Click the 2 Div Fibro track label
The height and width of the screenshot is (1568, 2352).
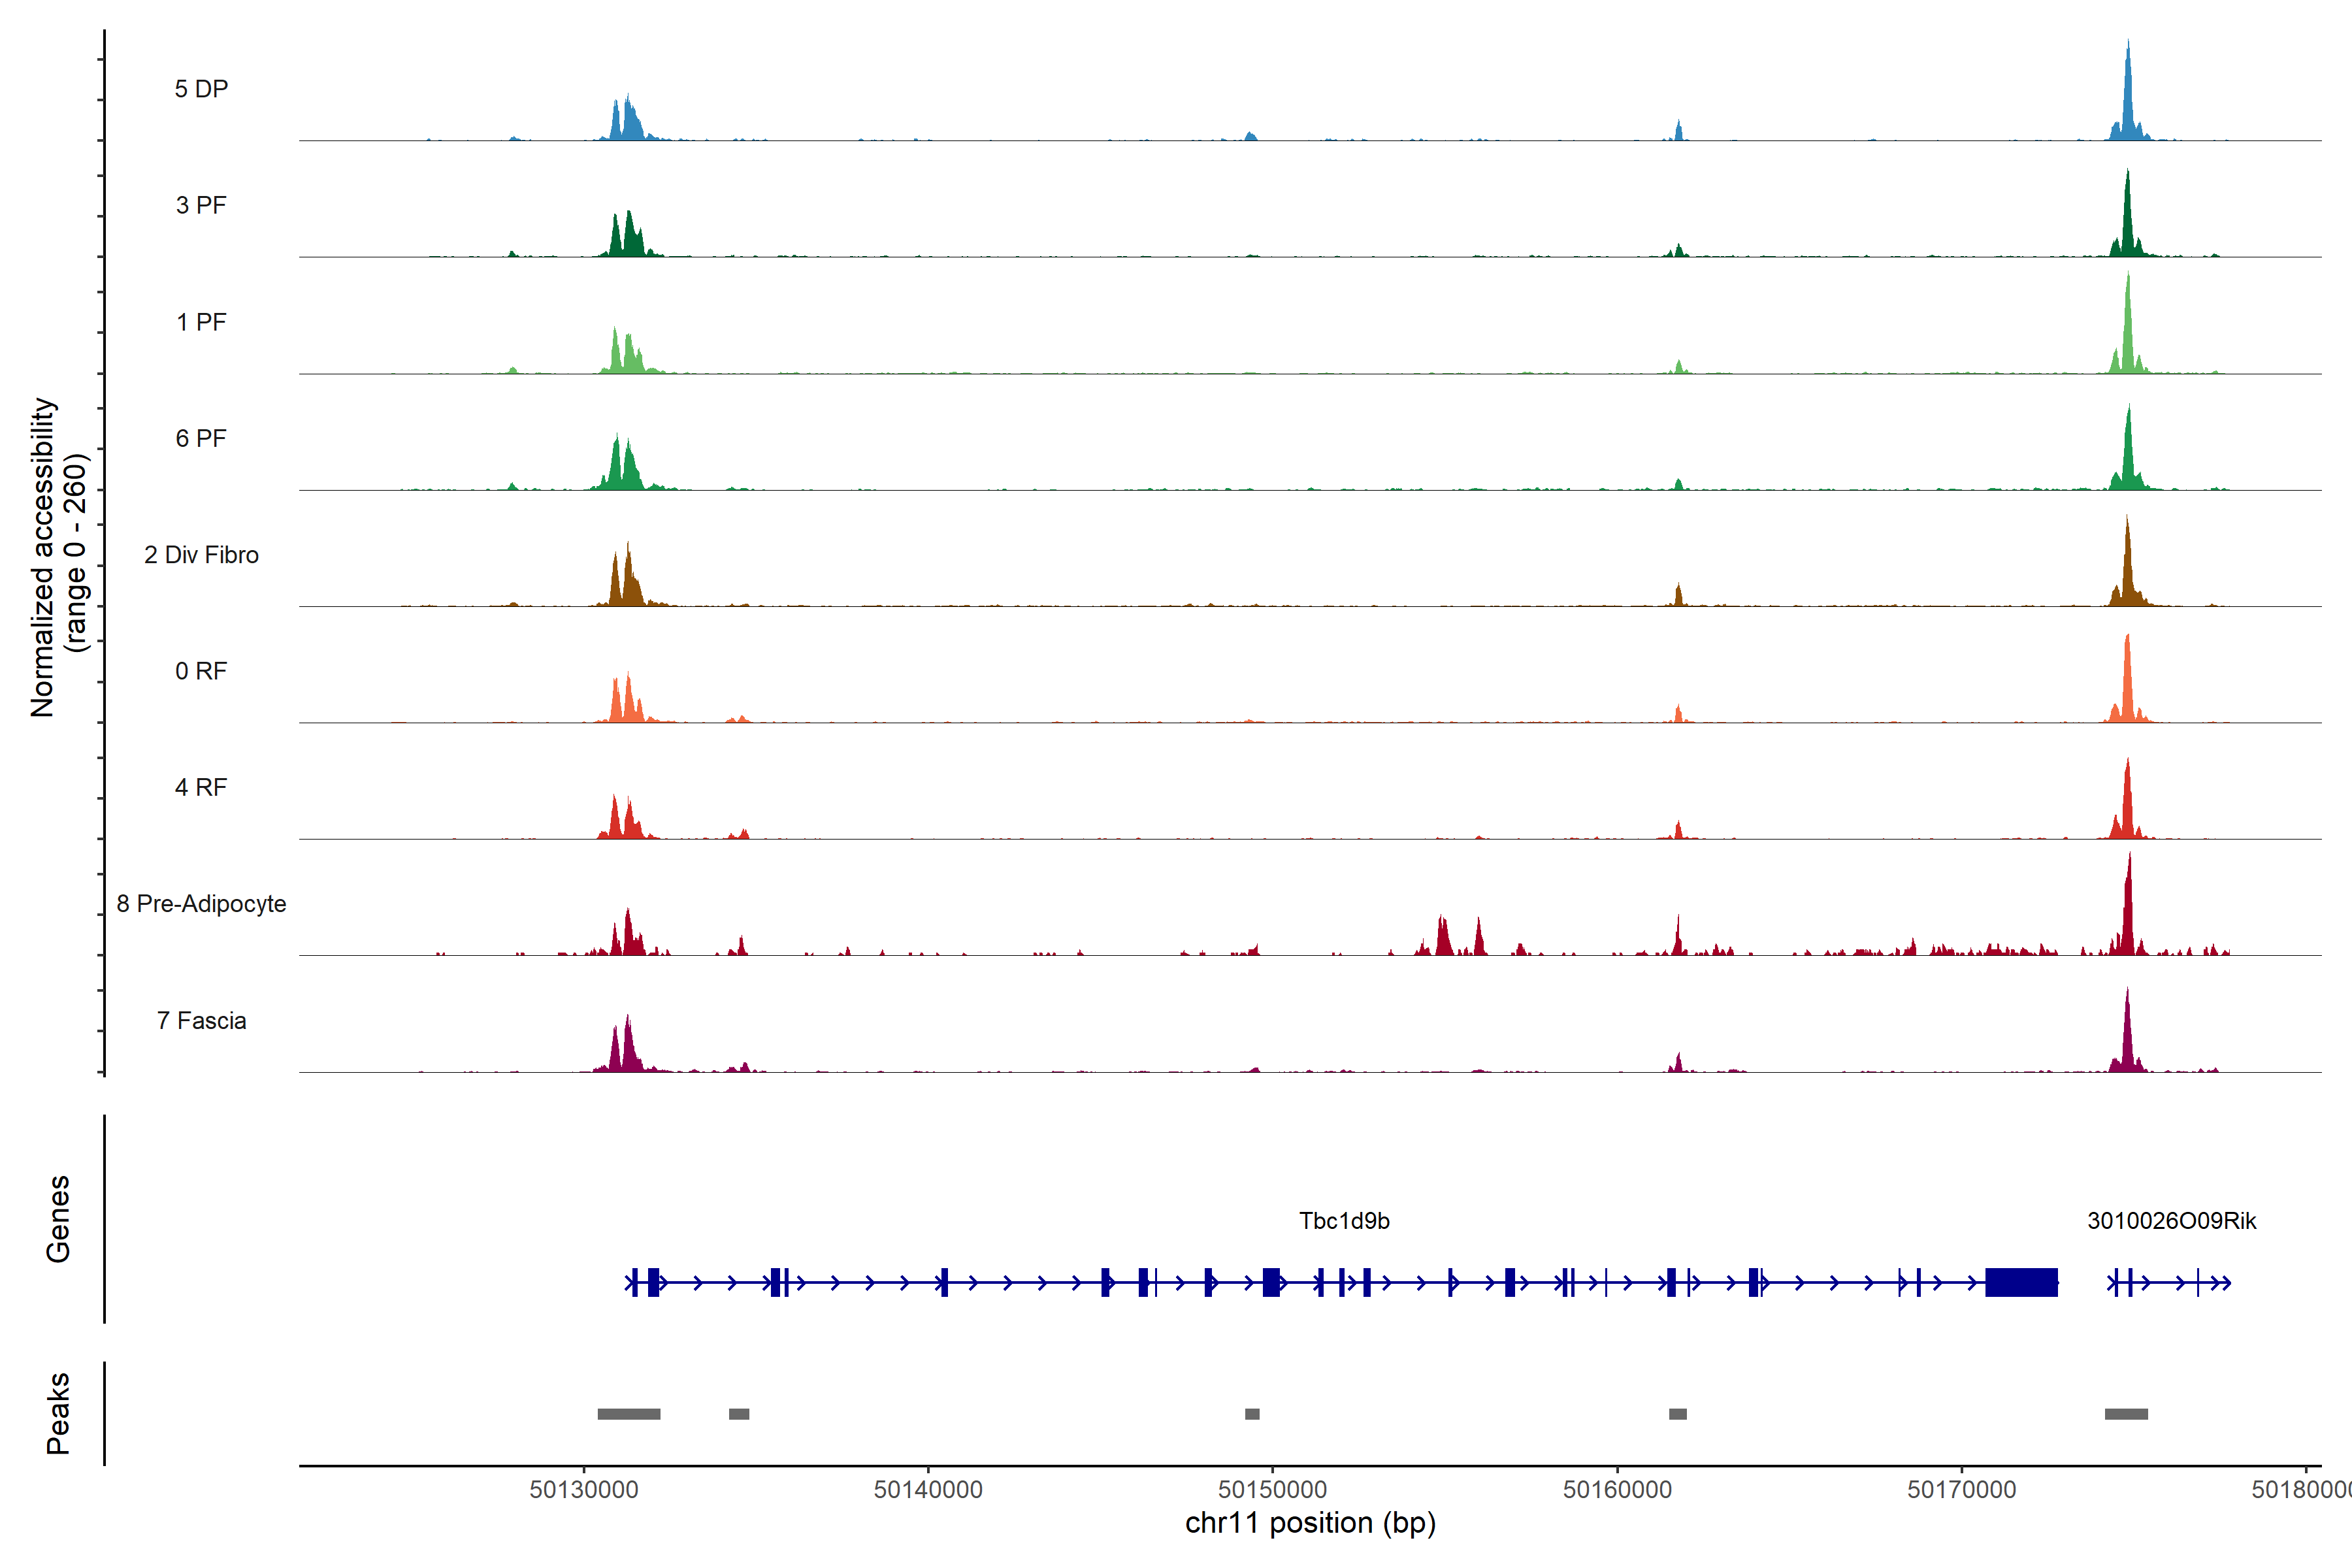click(201, 555)
